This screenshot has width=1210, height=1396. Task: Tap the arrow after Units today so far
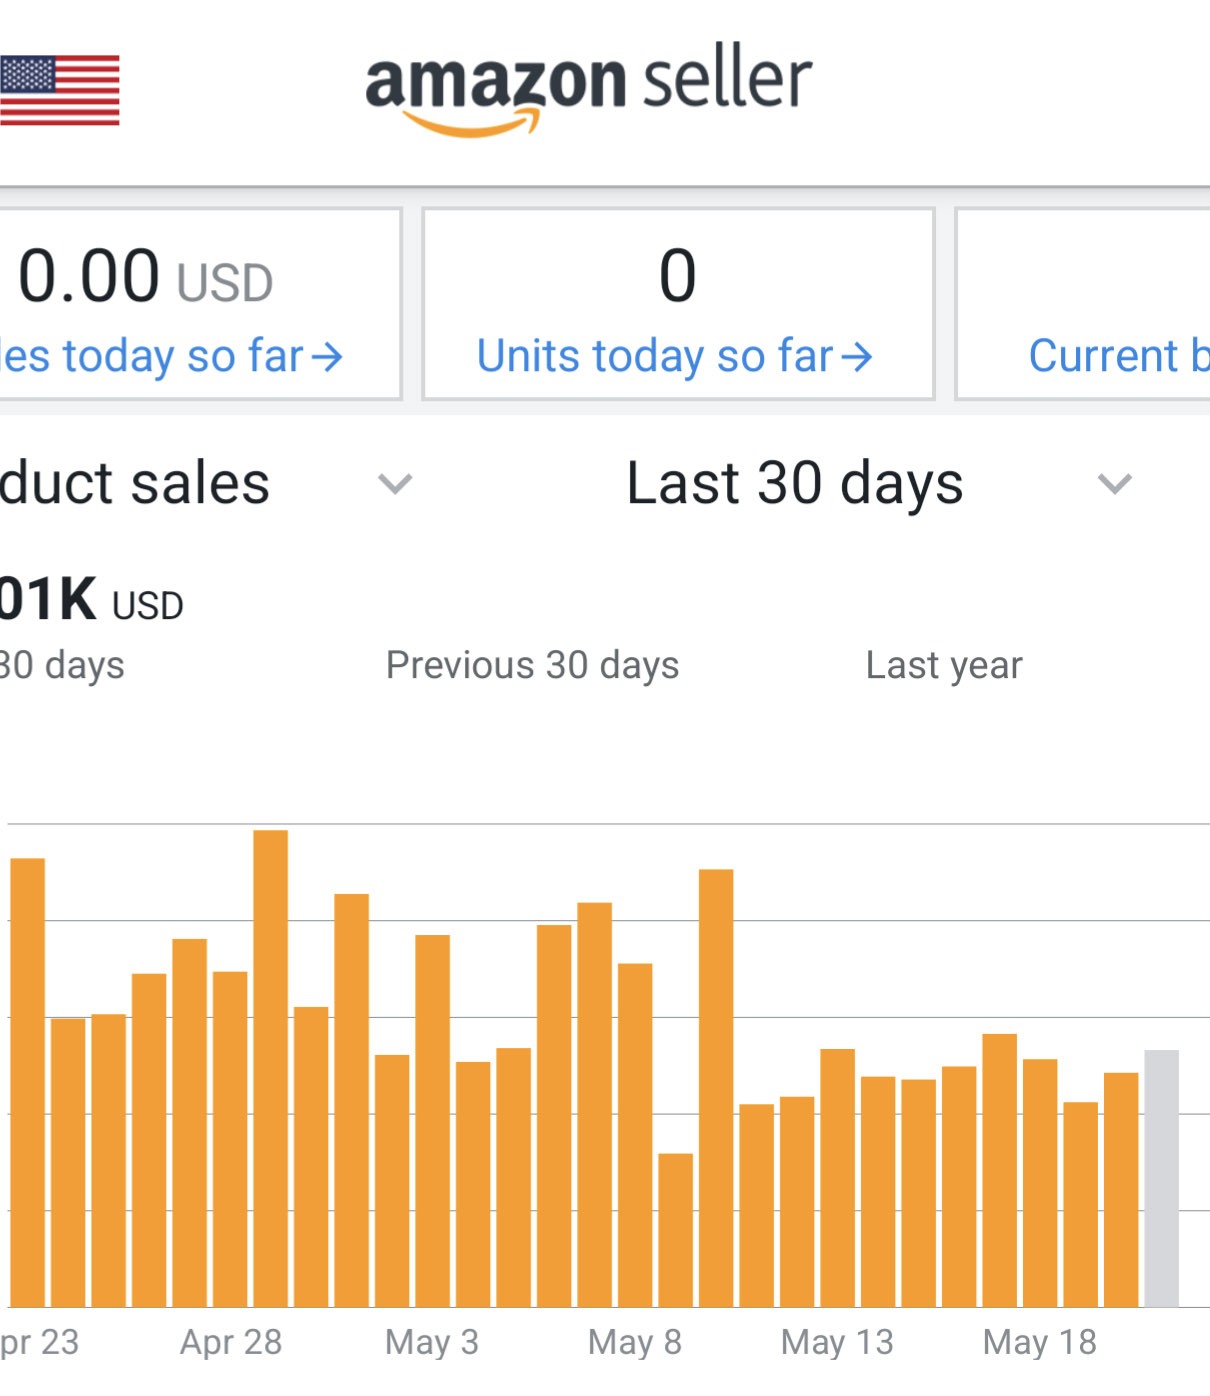857,357
